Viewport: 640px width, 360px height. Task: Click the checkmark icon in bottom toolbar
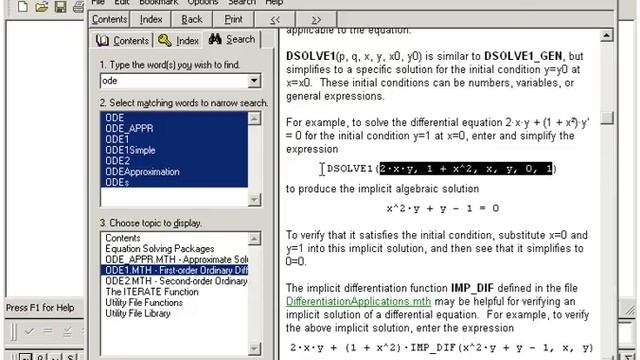pyautogui.click(x=29, y=331)
